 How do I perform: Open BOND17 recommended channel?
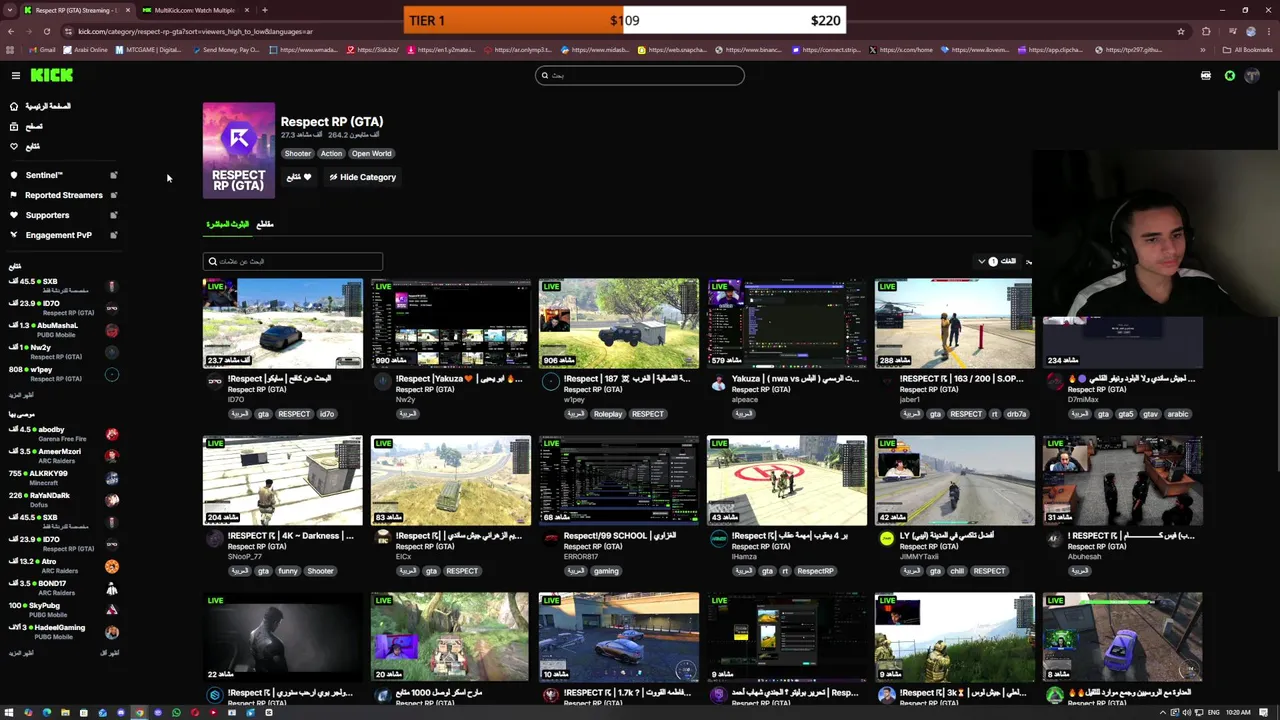pyautogui.click(x=63, y=588)
